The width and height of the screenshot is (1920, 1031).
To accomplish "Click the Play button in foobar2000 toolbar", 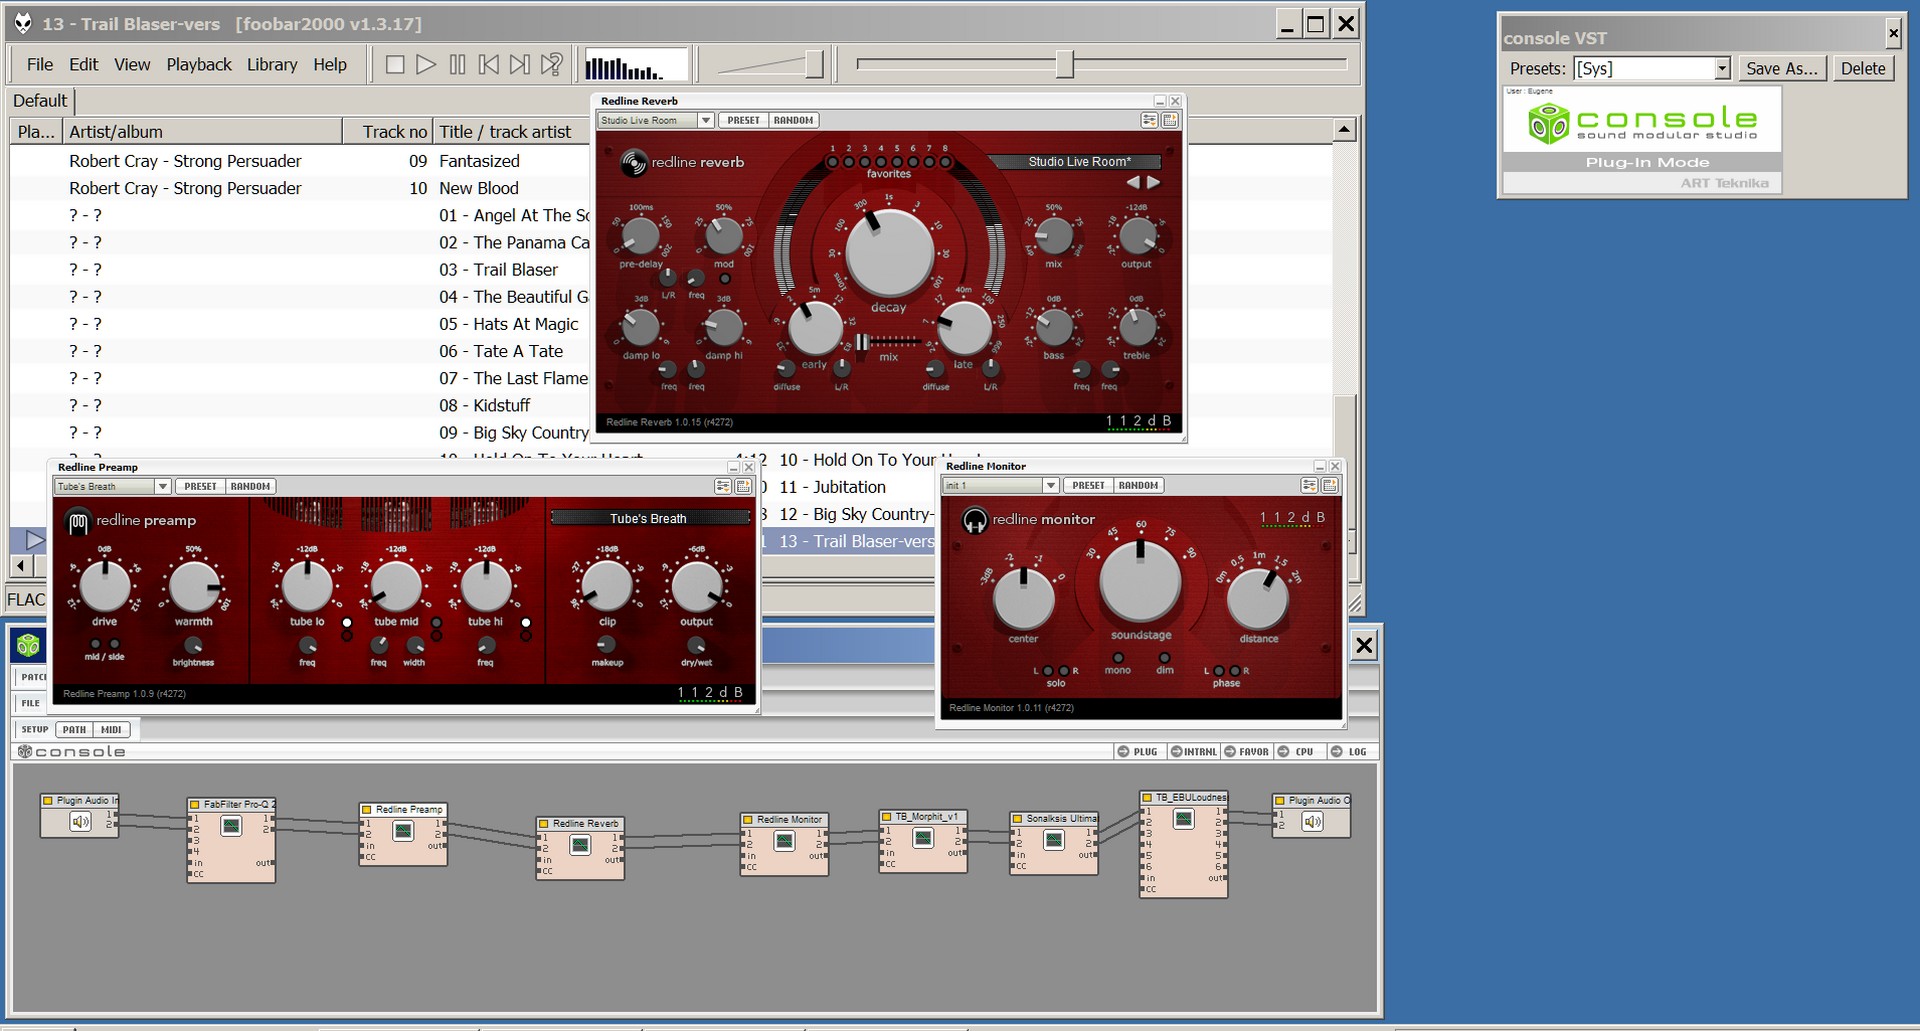I will point(426,65).
